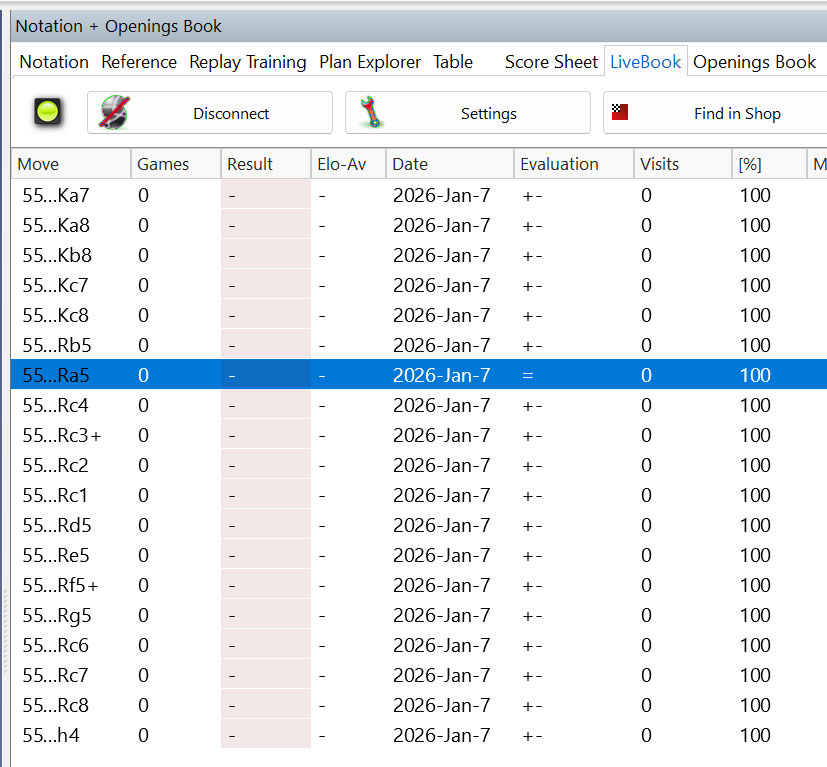Sort list by Games column header
Viewport: 827px width, 767px height.
163,164
